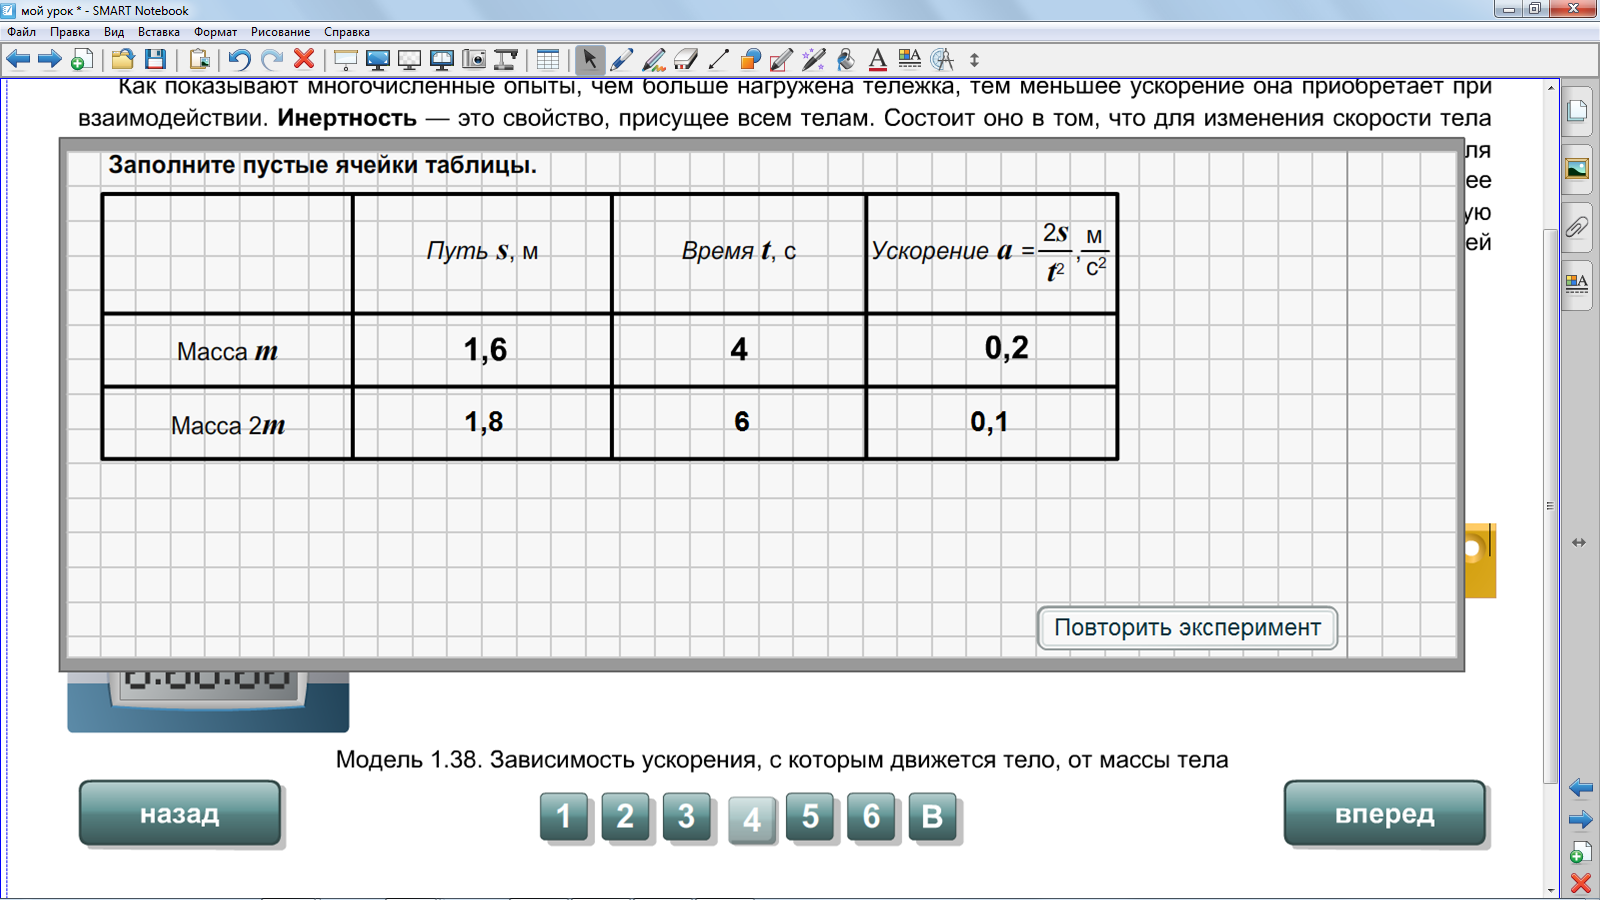This screenshot has height=900, width=1600.
Task: Undo the last action
Action: (239, 60)
